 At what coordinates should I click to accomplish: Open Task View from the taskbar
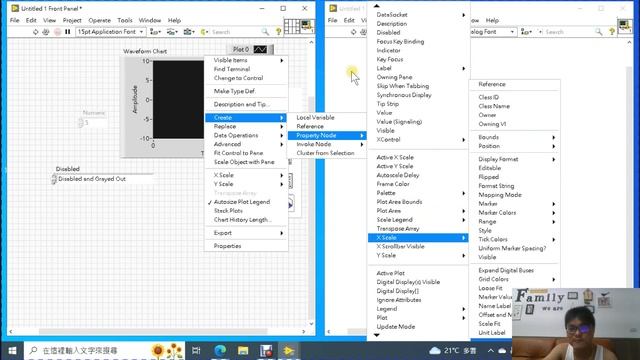coord(196,351)
